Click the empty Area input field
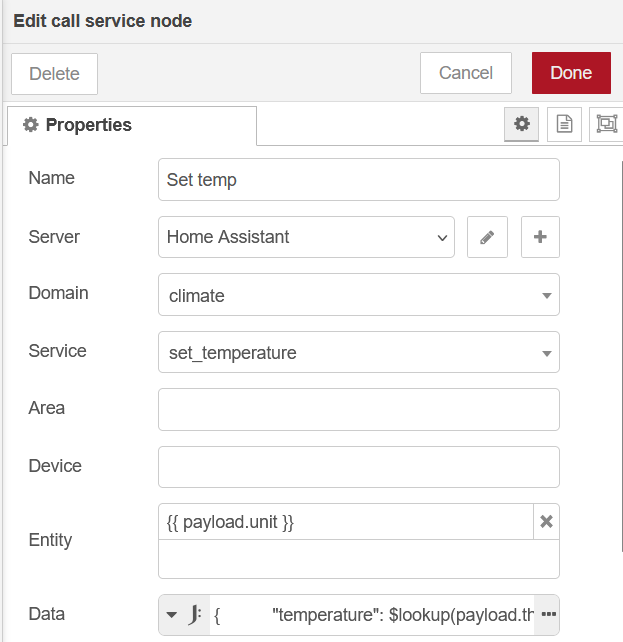This screenshot has height=642, width=623. pos(358,409)
